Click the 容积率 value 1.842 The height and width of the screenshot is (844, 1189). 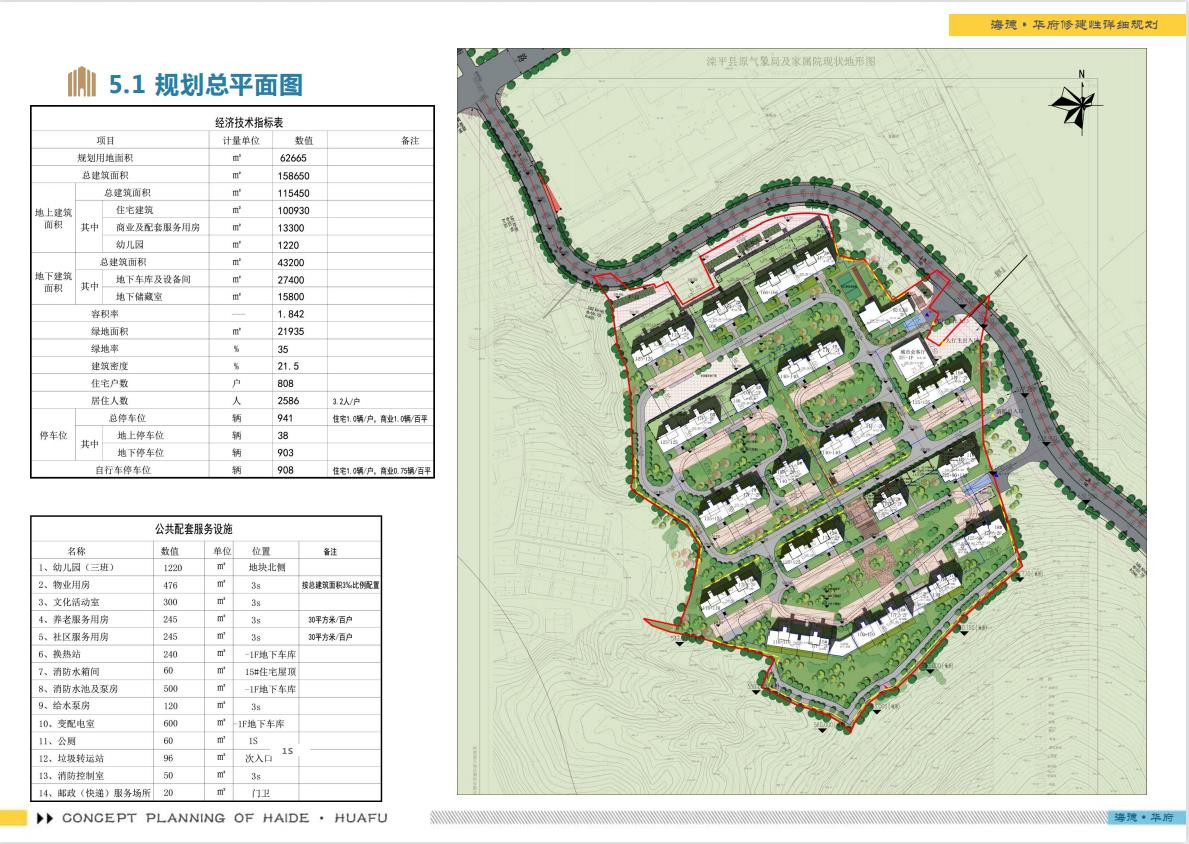click(298, 314)
